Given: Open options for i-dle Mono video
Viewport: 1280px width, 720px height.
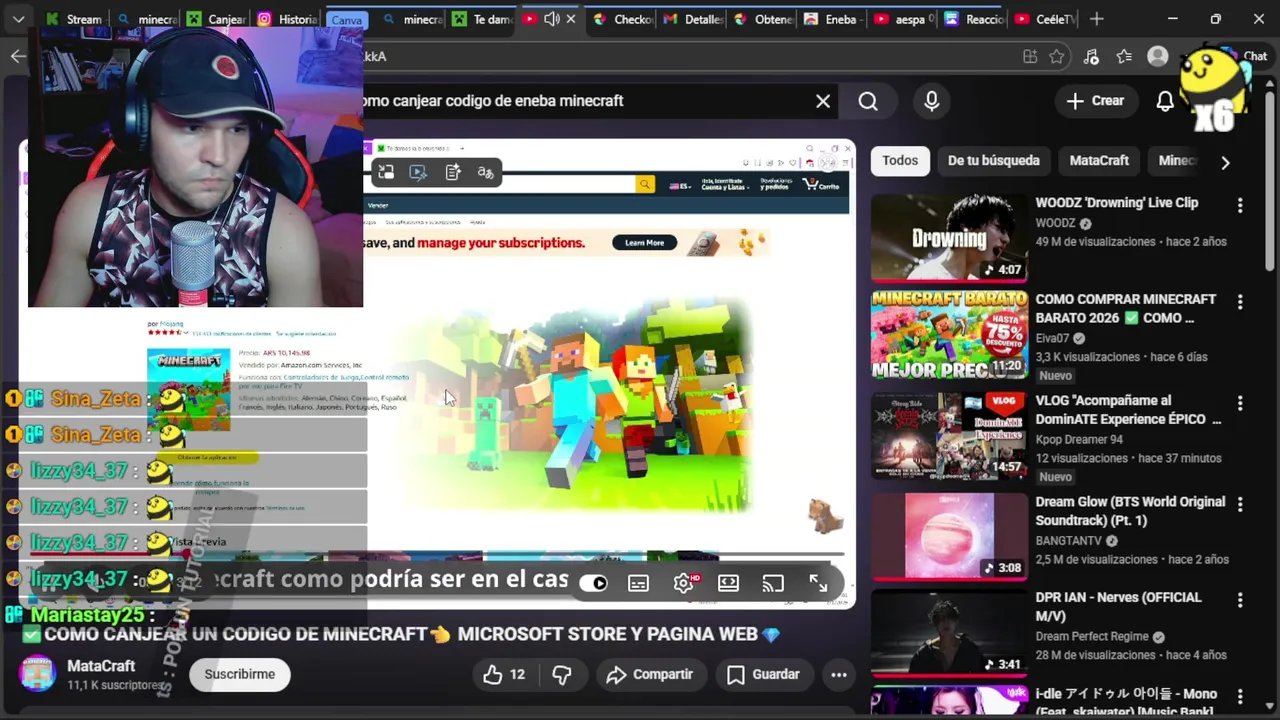Looking at the screenshot, I should click(1240, 696).
